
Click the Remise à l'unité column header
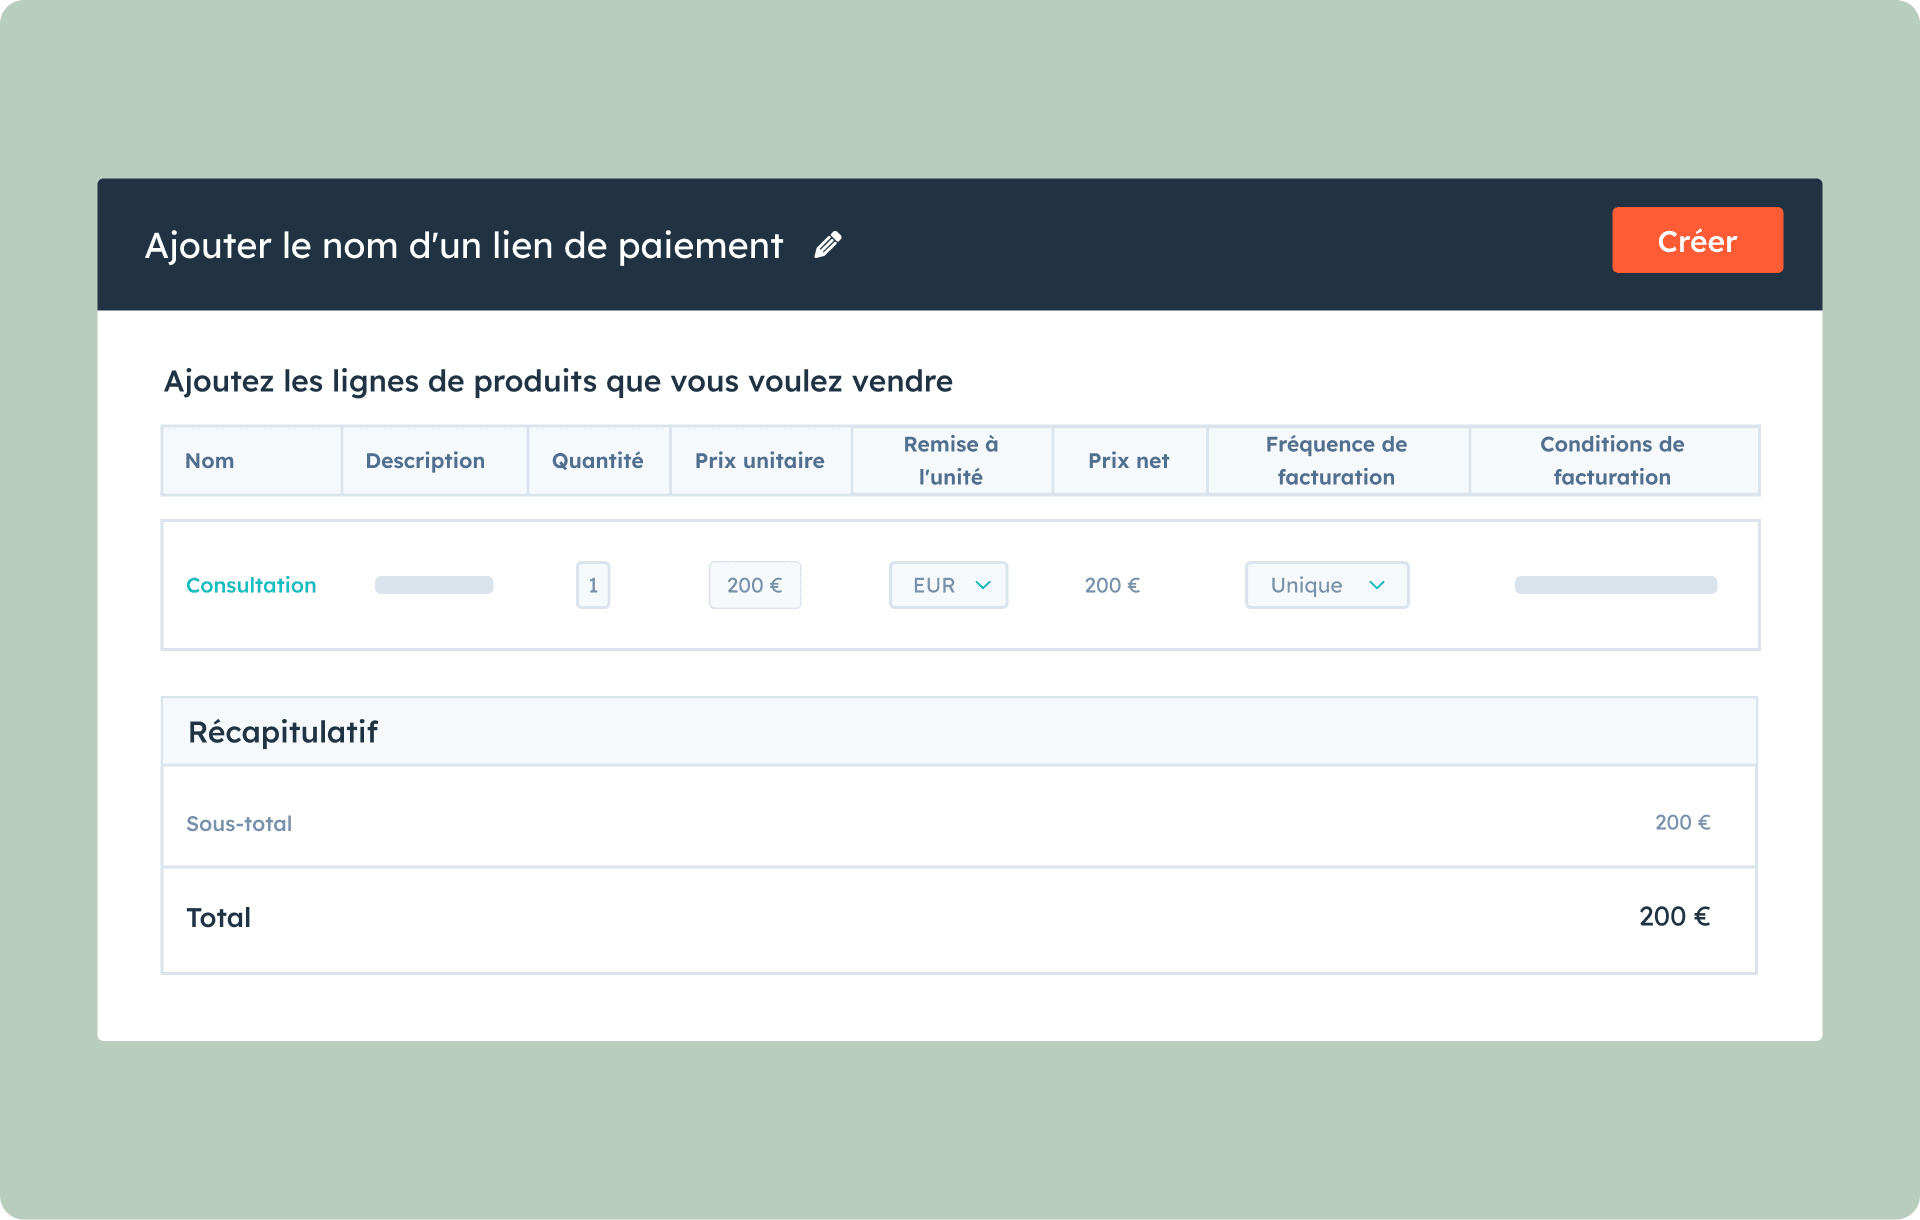(950, 461)
